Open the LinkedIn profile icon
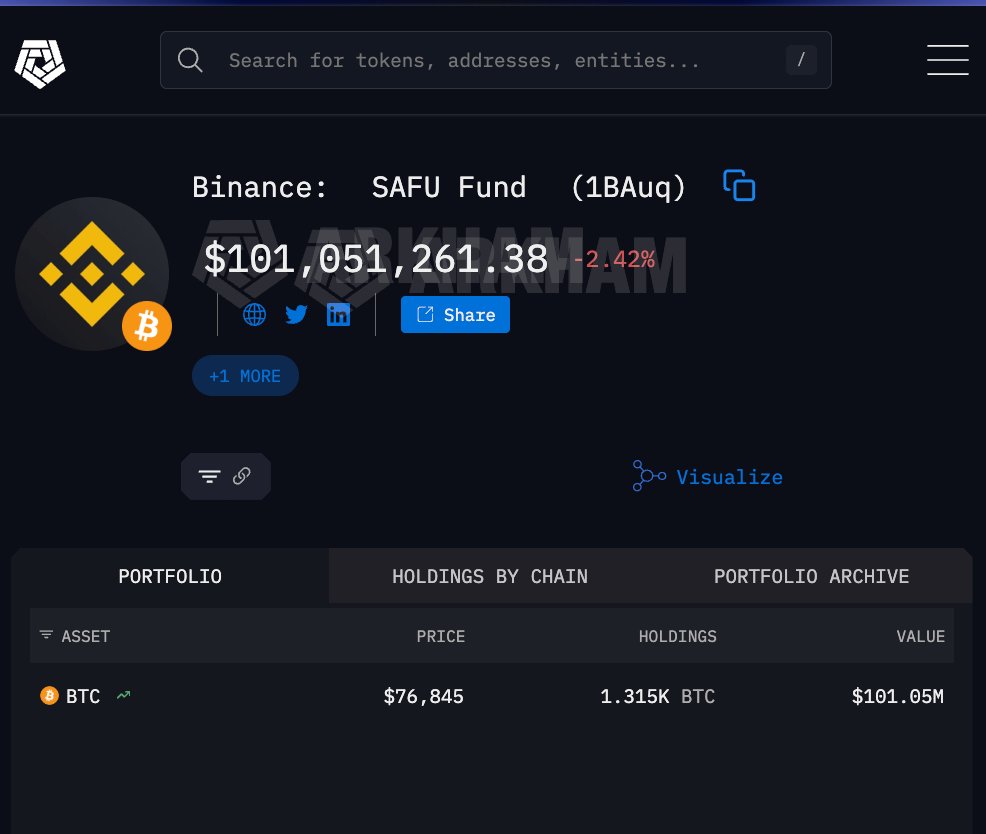 point(339,315)
